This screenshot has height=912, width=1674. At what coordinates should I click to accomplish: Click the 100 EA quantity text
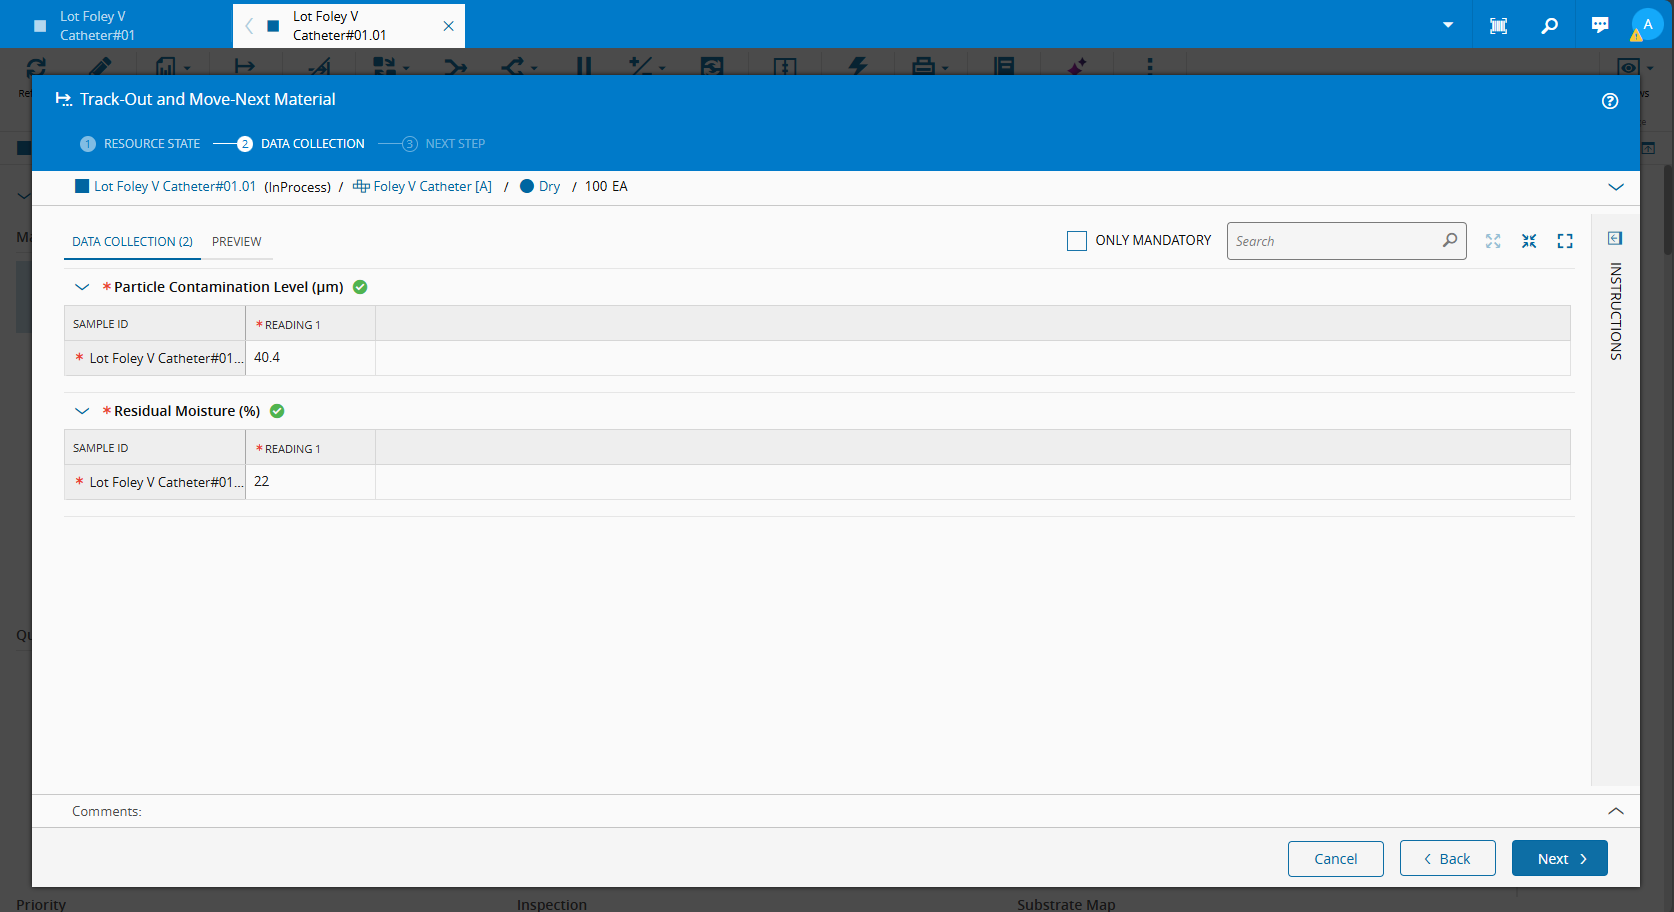coord(606,187)
